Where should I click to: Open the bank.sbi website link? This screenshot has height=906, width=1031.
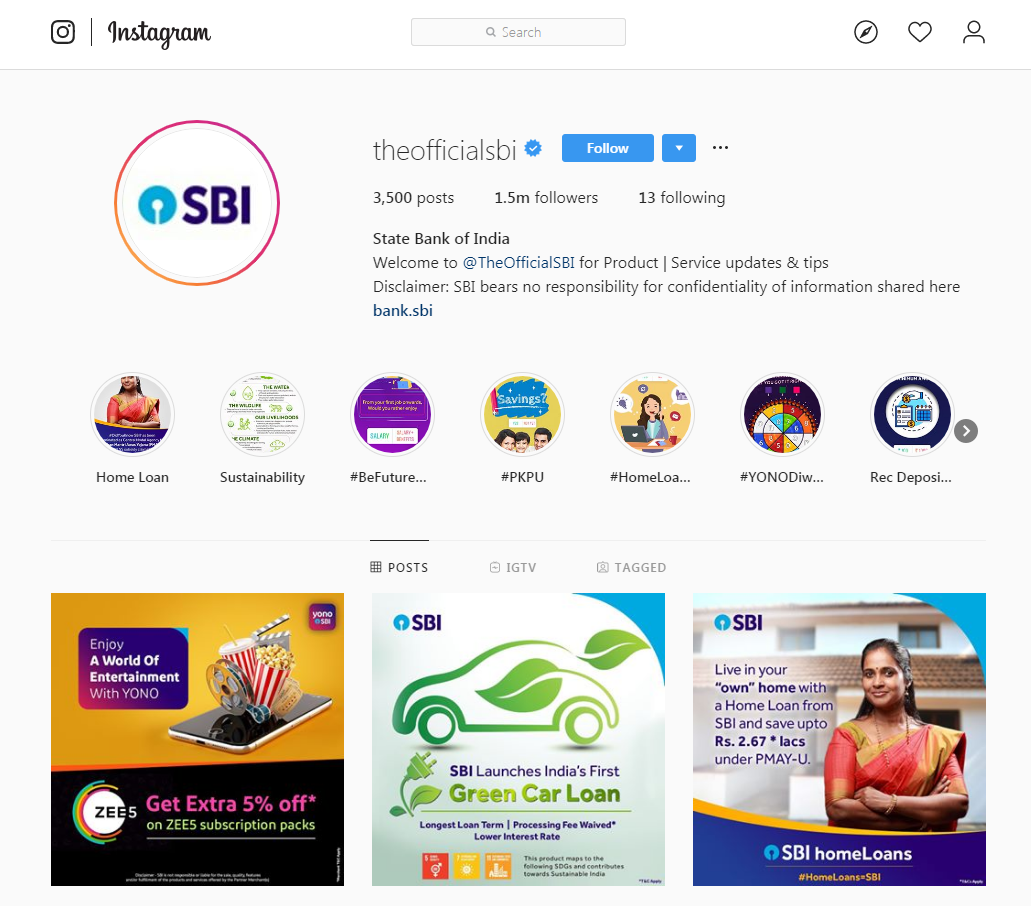[403, 310]
